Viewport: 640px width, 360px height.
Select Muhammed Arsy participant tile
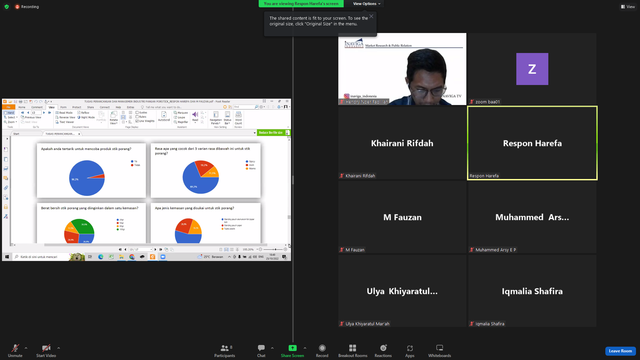coord(532,217)
